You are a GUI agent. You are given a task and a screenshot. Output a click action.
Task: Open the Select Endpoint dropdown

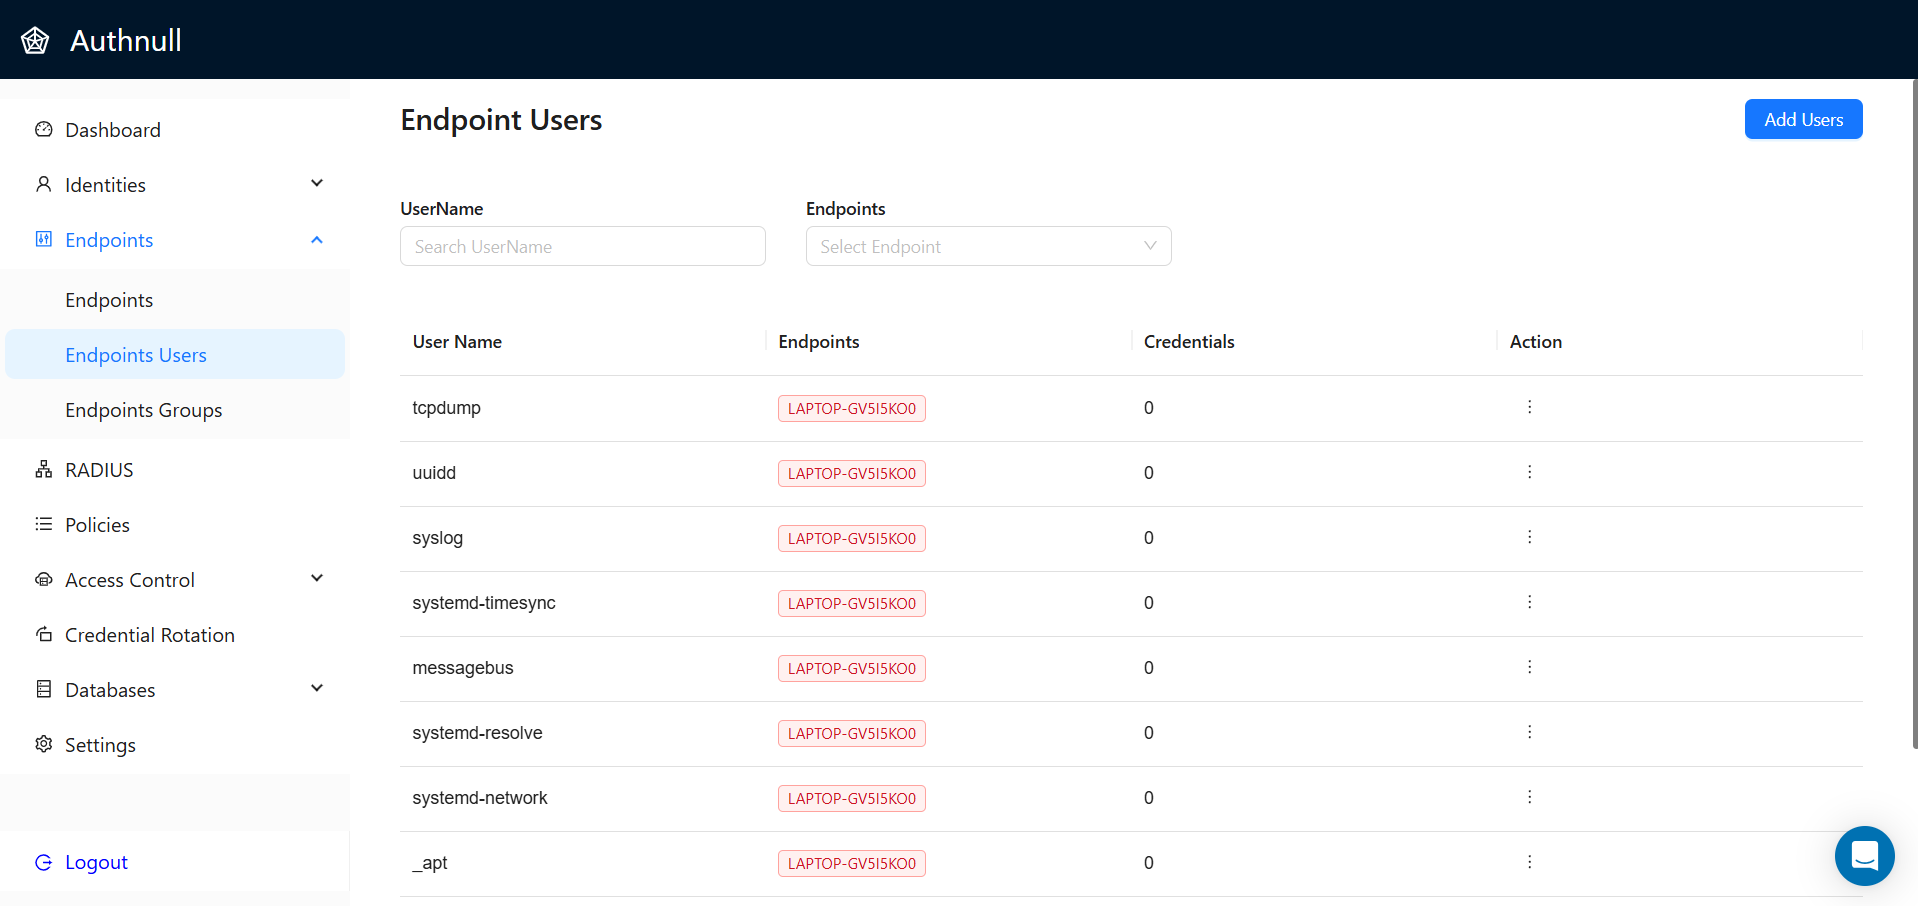point(987,246)
